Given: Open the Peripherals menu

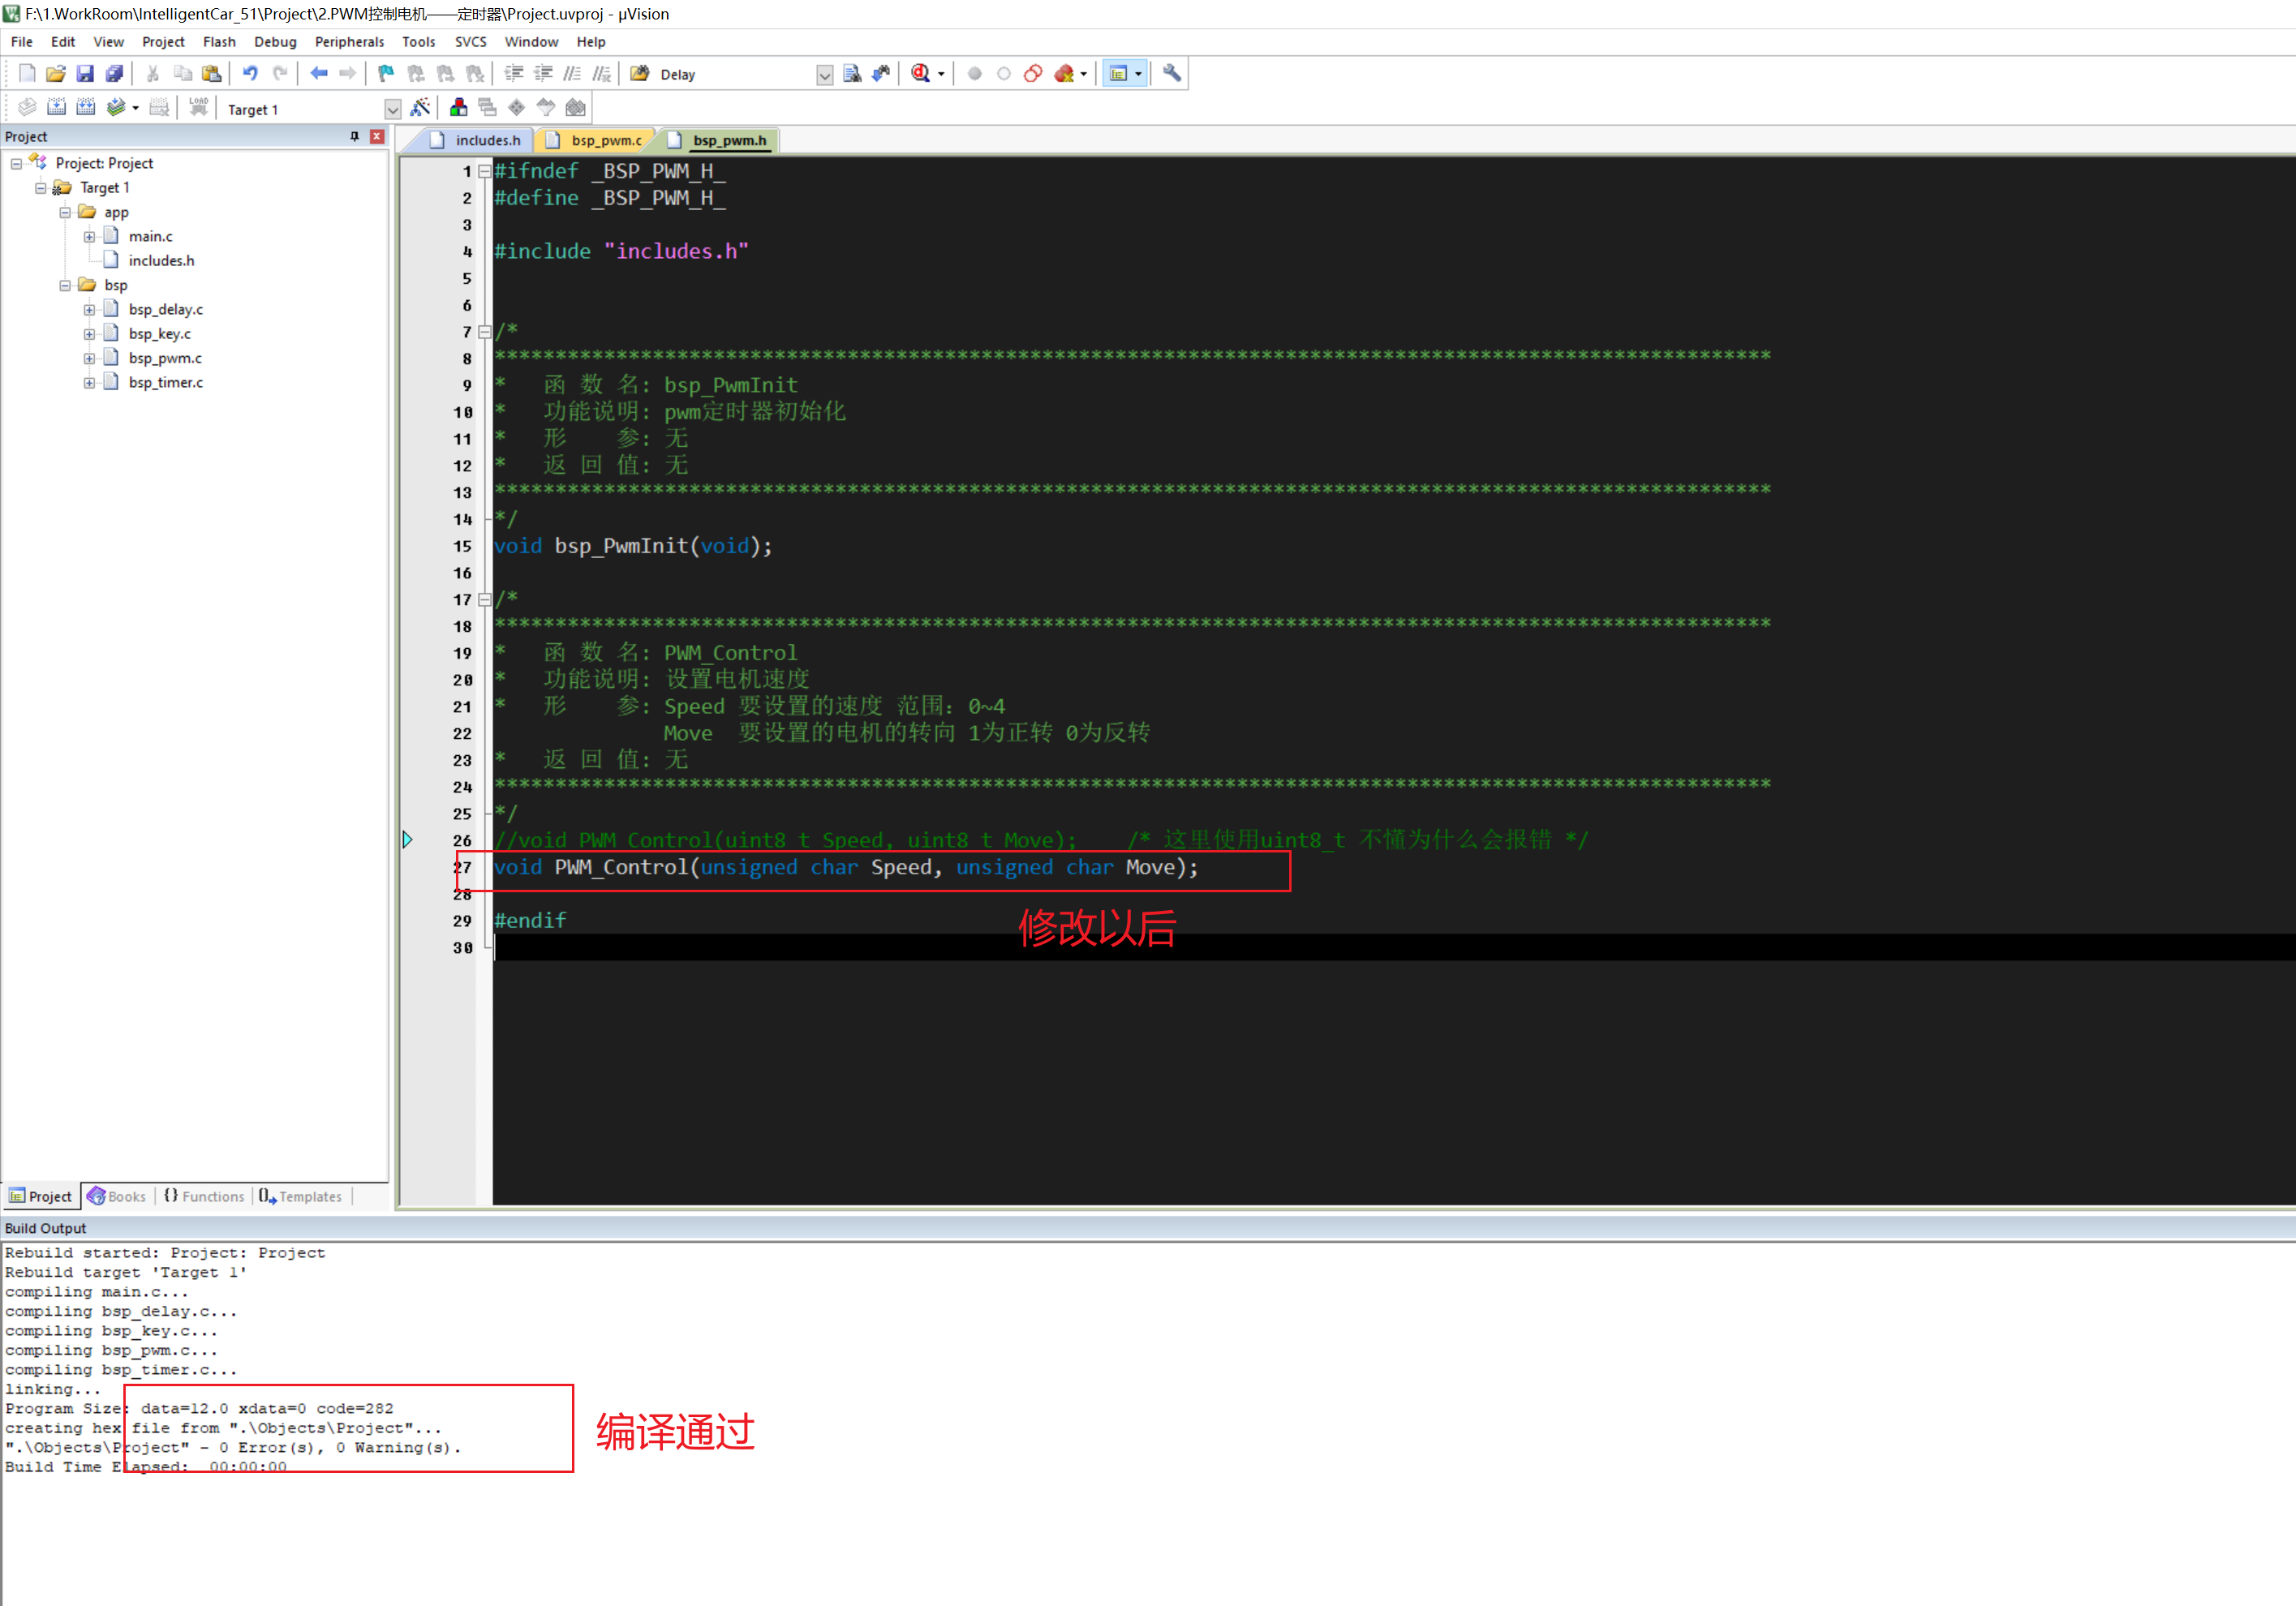Looking at the screenshot, I should tap(349, 42).
